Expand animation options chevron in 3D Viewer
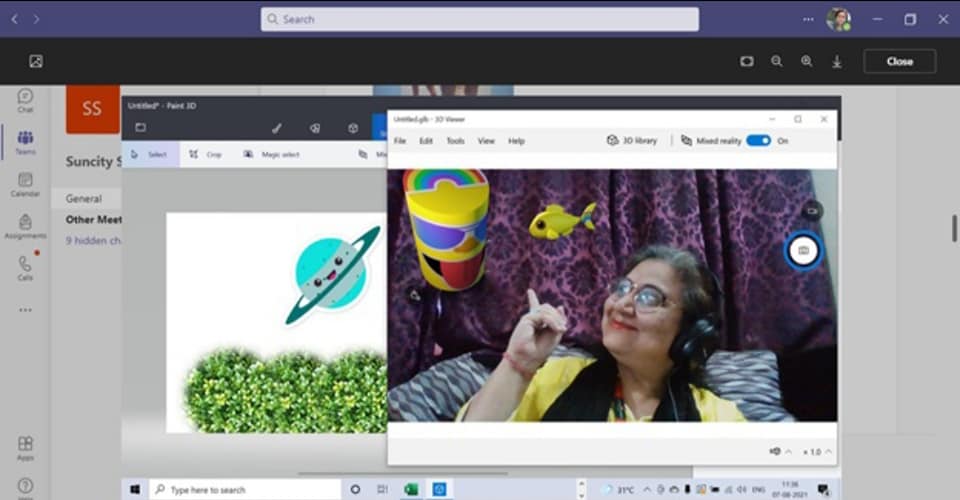 (x=789, y=452)
